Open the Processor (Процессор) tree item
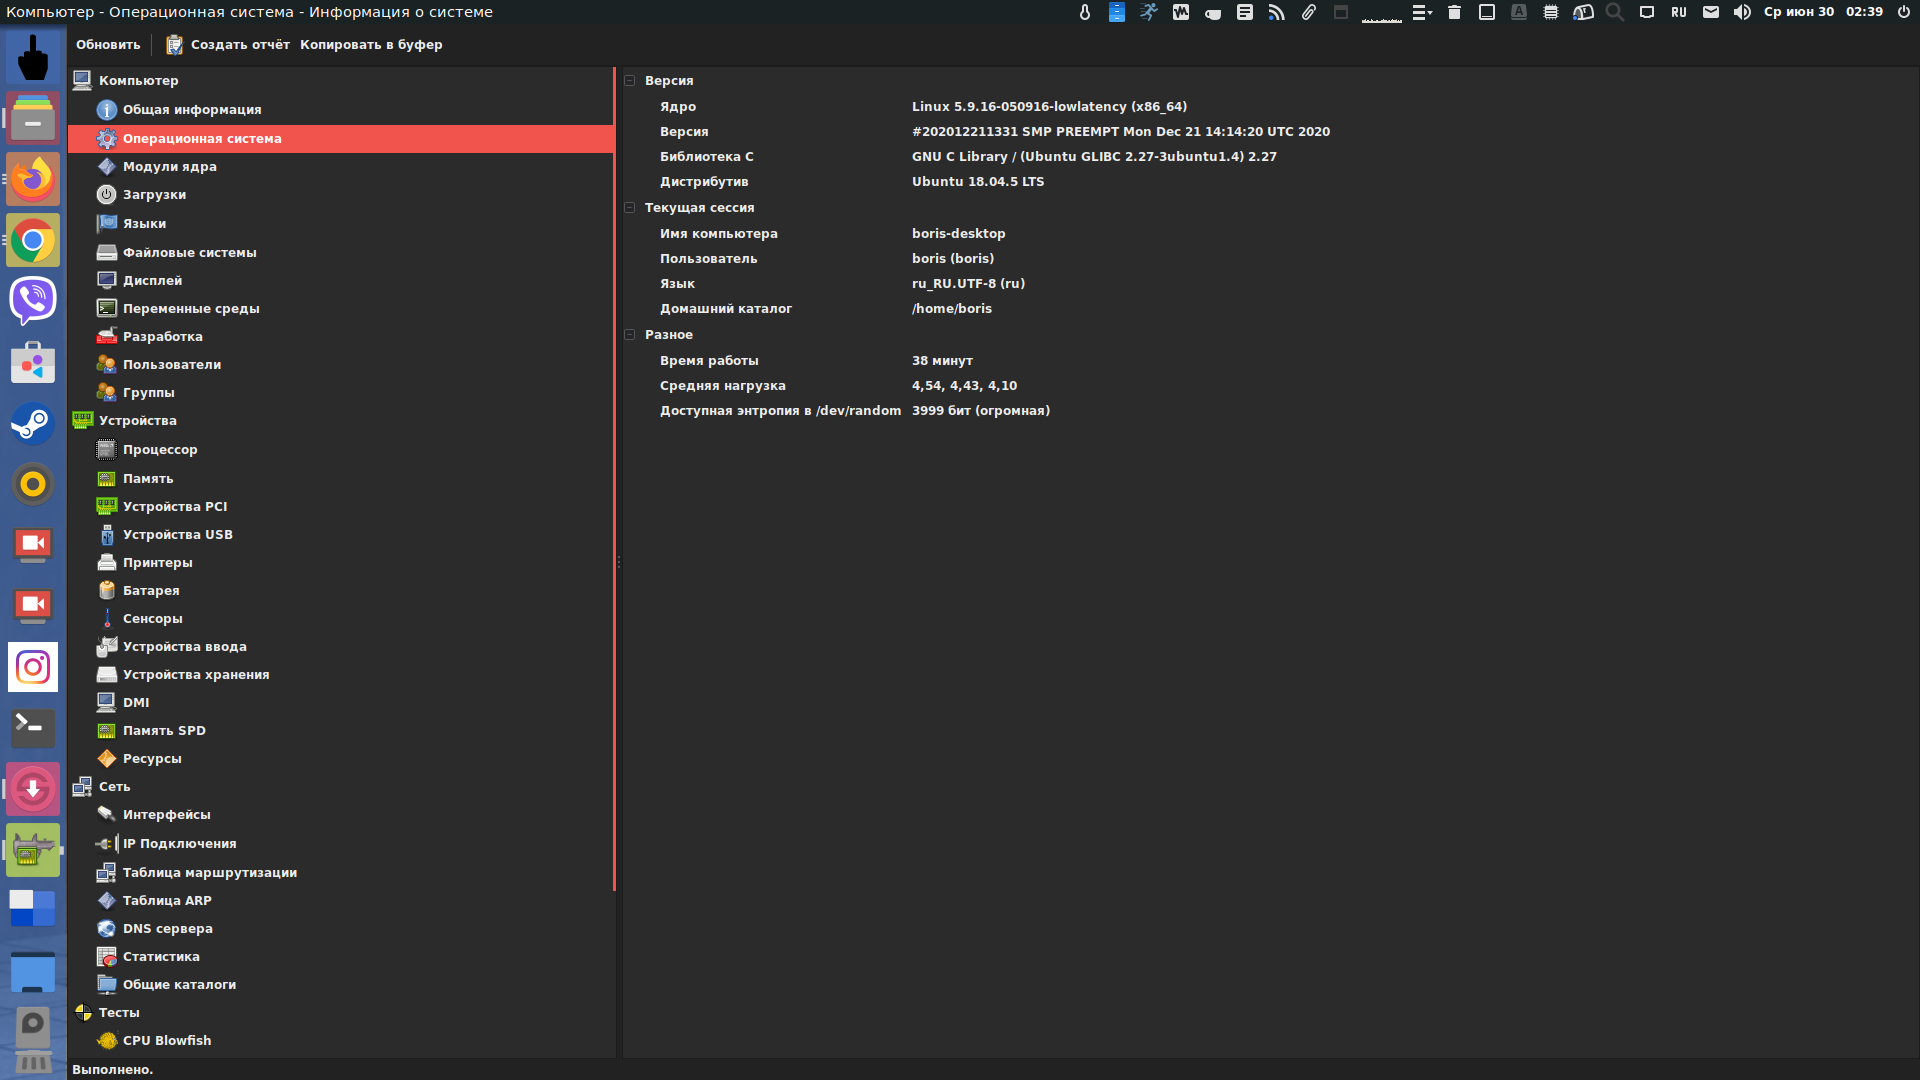Screen dimensions: 1920x1080 click(x=159, y=450)
